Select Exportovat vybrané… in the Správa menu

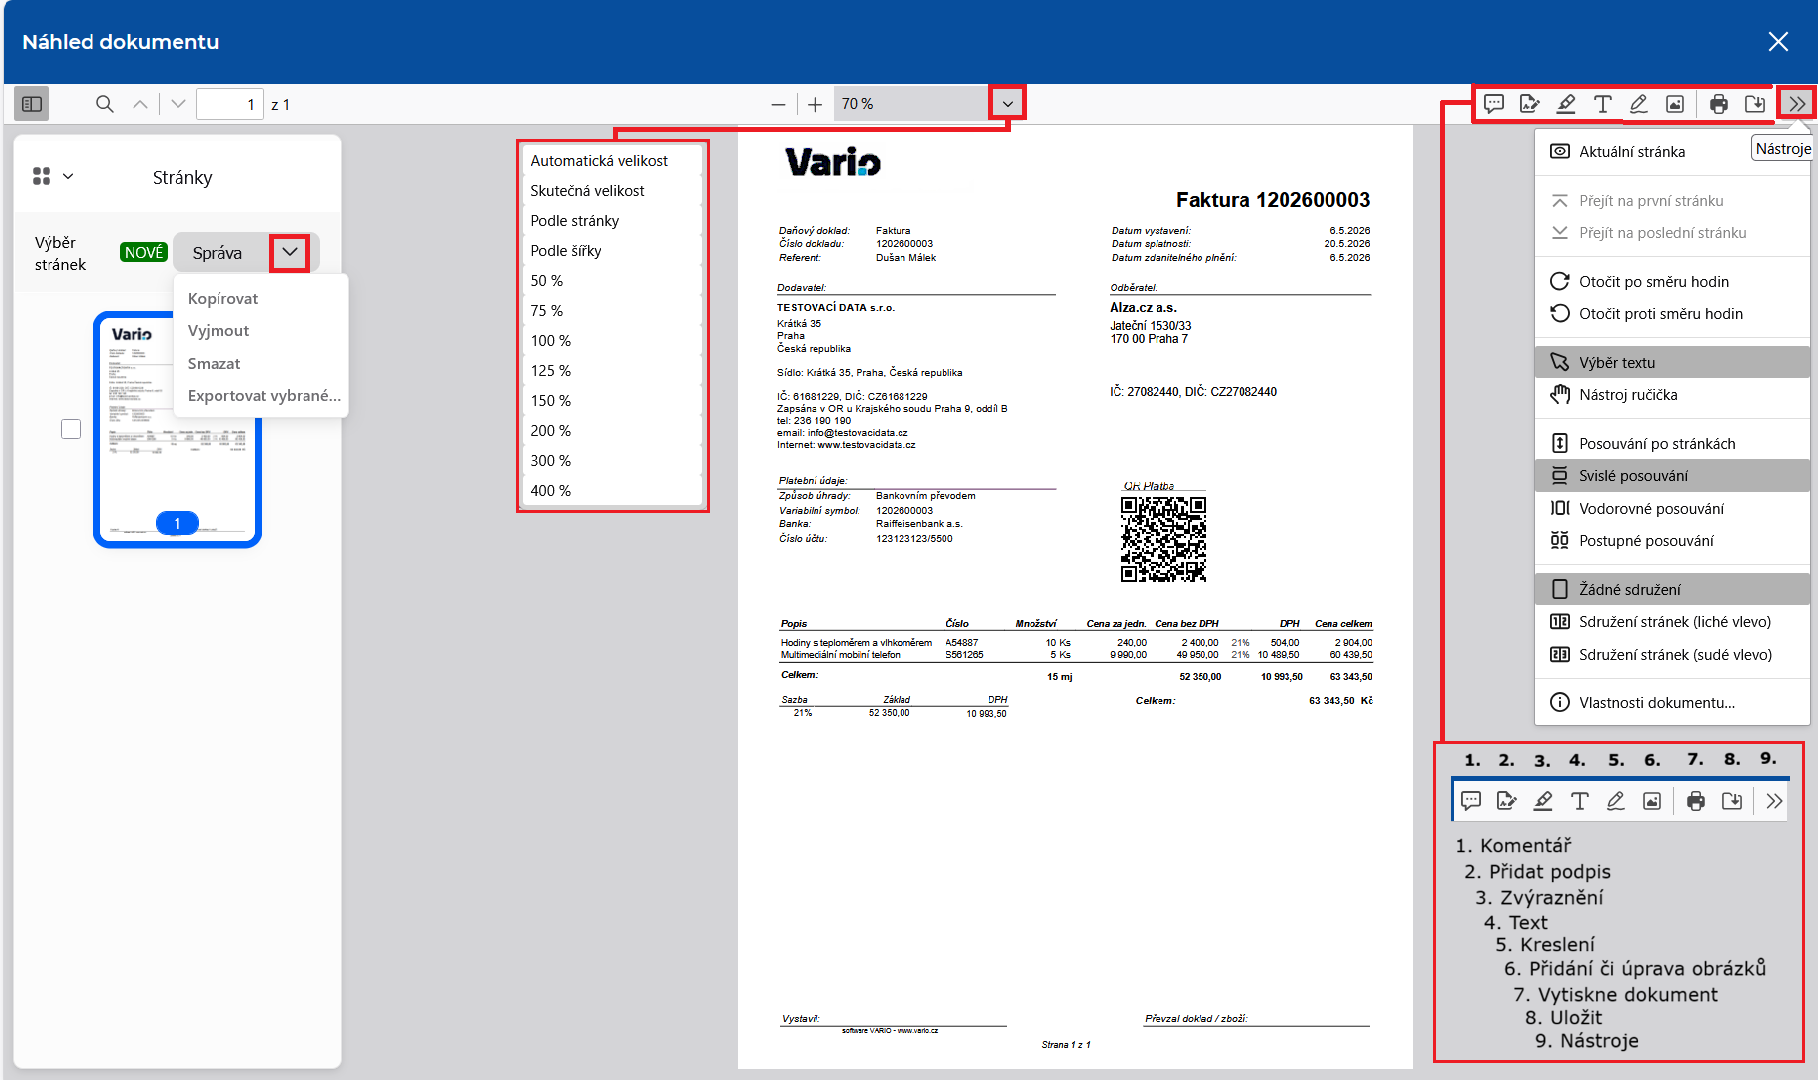click(x=261, y=396)
